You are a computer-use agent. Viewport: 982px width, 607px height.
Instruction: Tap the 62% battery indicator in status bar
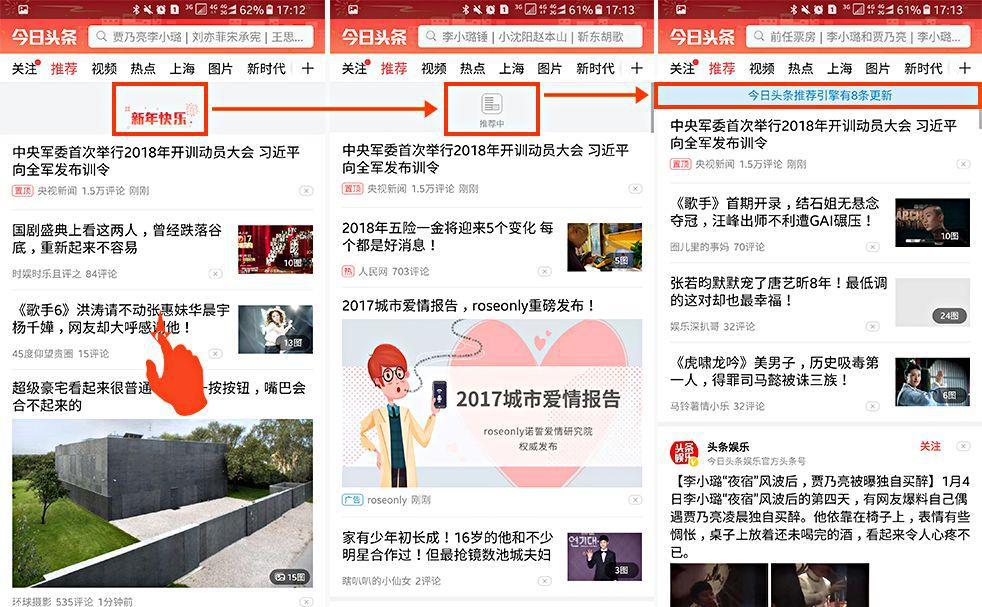[x=259, y=10]
